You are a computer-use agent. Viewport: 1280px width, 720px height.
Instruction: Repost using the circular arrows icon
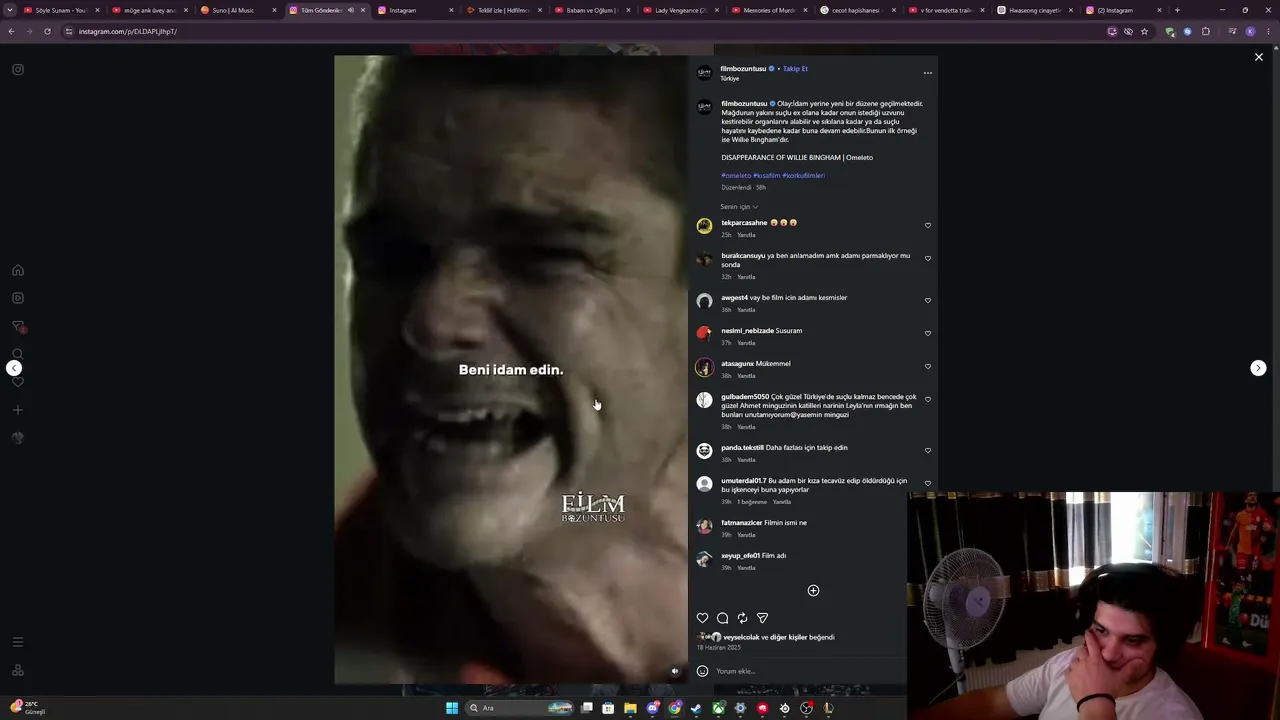click(x=742, y=618)
